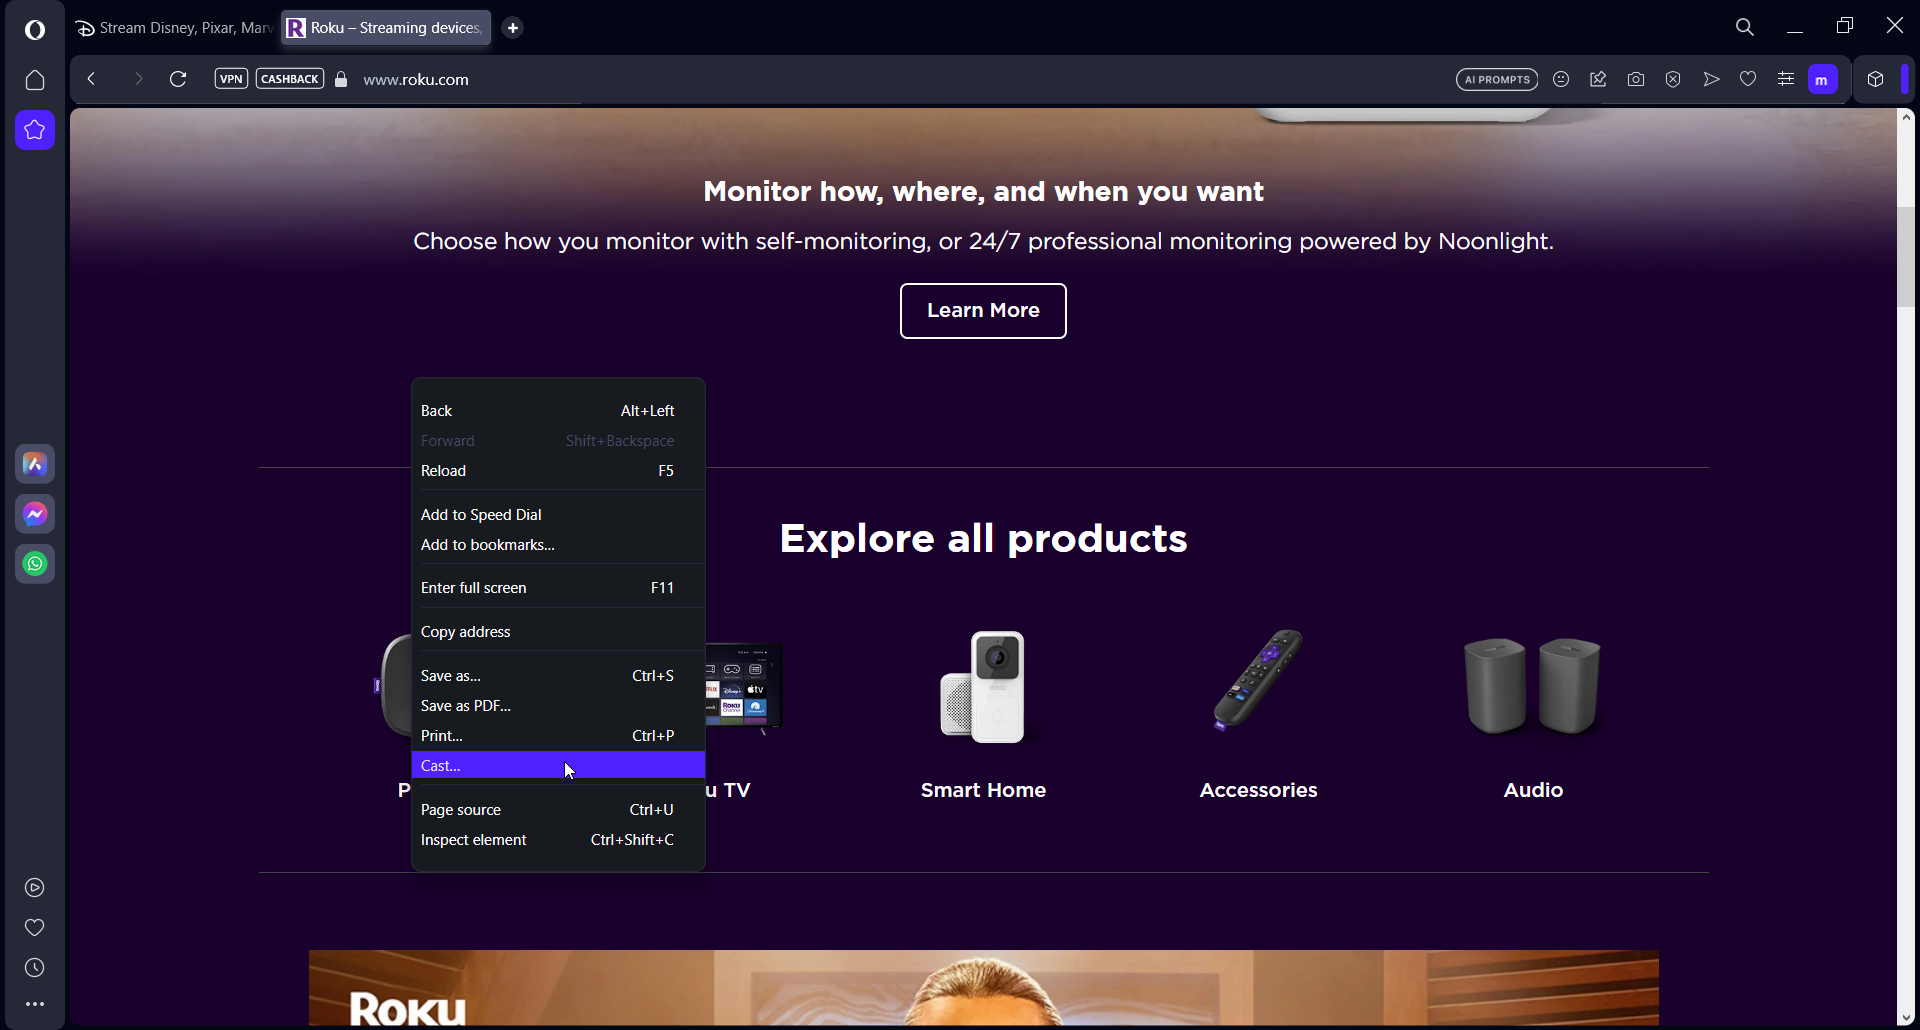Open Easy Setup sliders icon
Image resolution: width=1920 pixels, height=1030 pixels.
(1786, 79)
